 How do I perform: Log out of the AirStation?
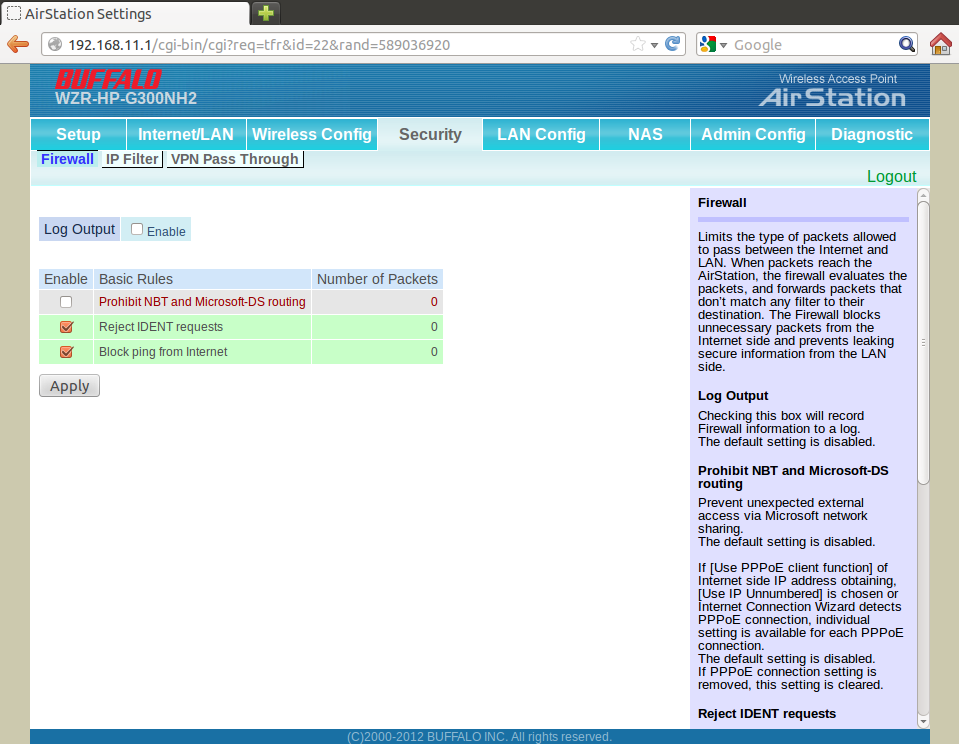(891, 177)
